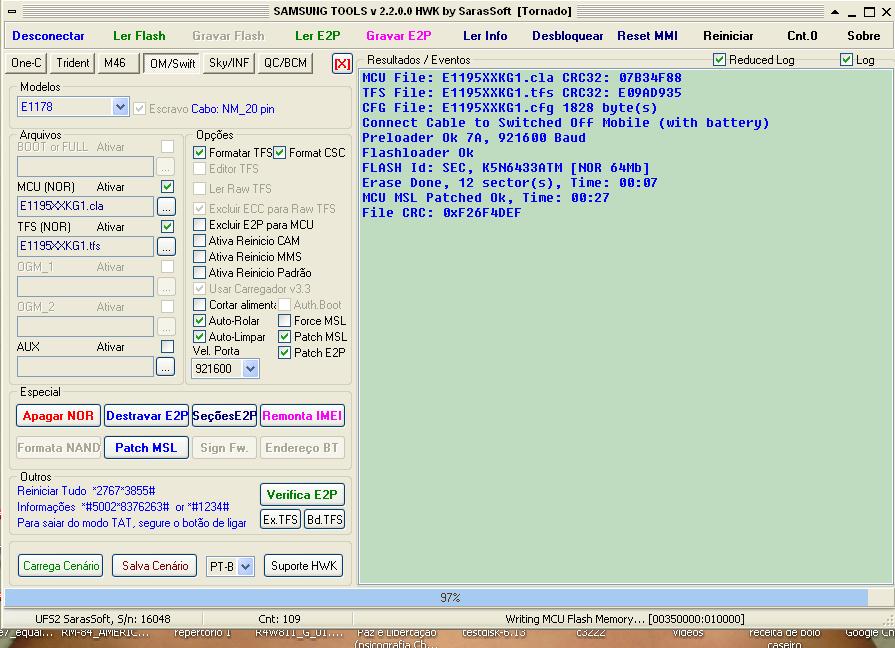Screen dimensions: 895x648
Task: Click the Salva Cenário button
Action: (155, 566)
